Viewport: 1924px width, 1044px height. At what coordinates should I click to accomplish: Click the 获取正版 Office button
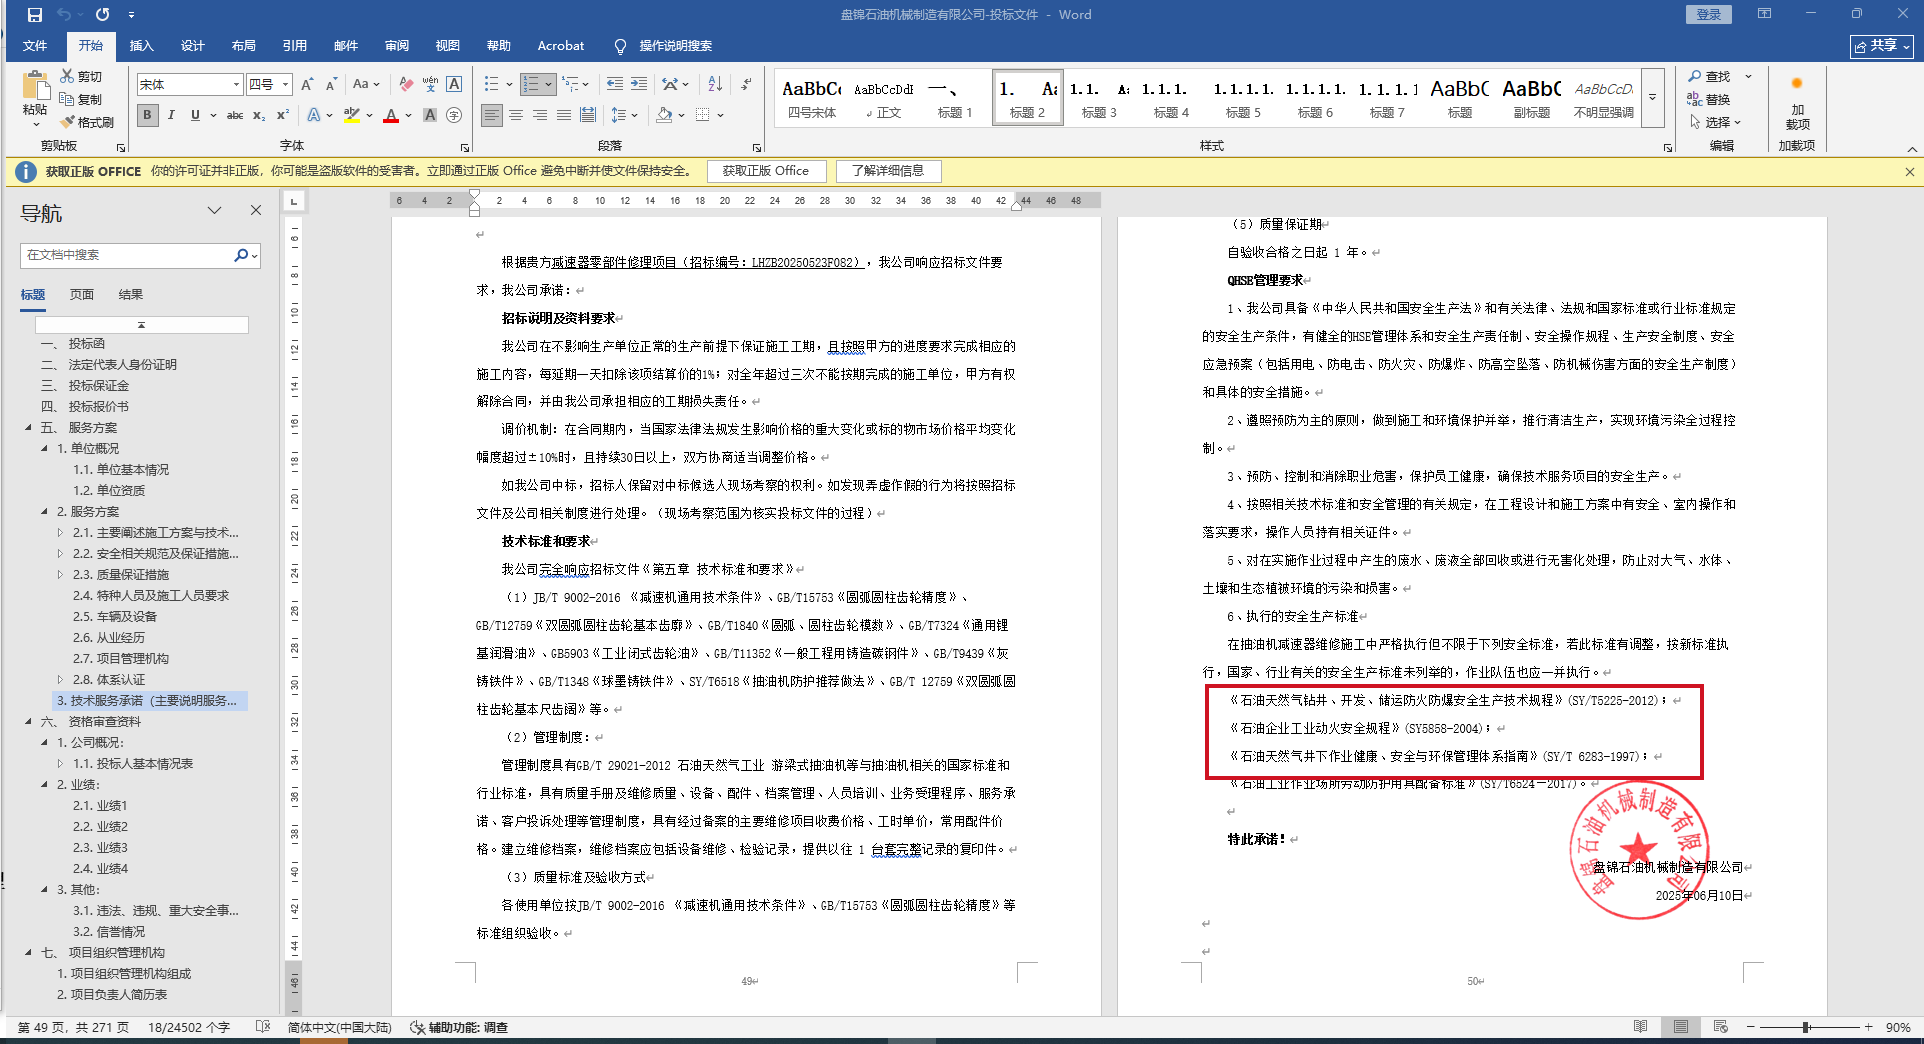point(766,171)
